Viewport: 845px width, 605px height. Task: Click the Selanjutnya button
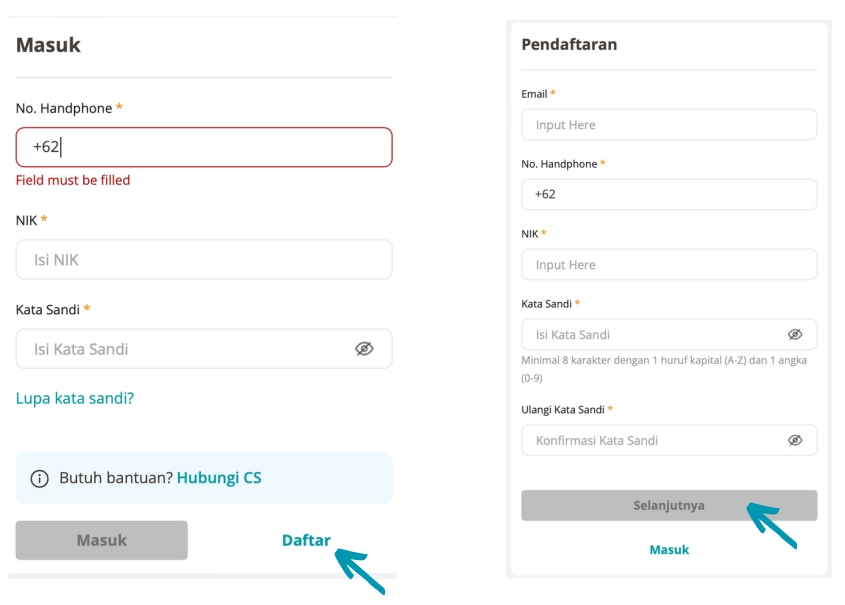click(669, 505)
